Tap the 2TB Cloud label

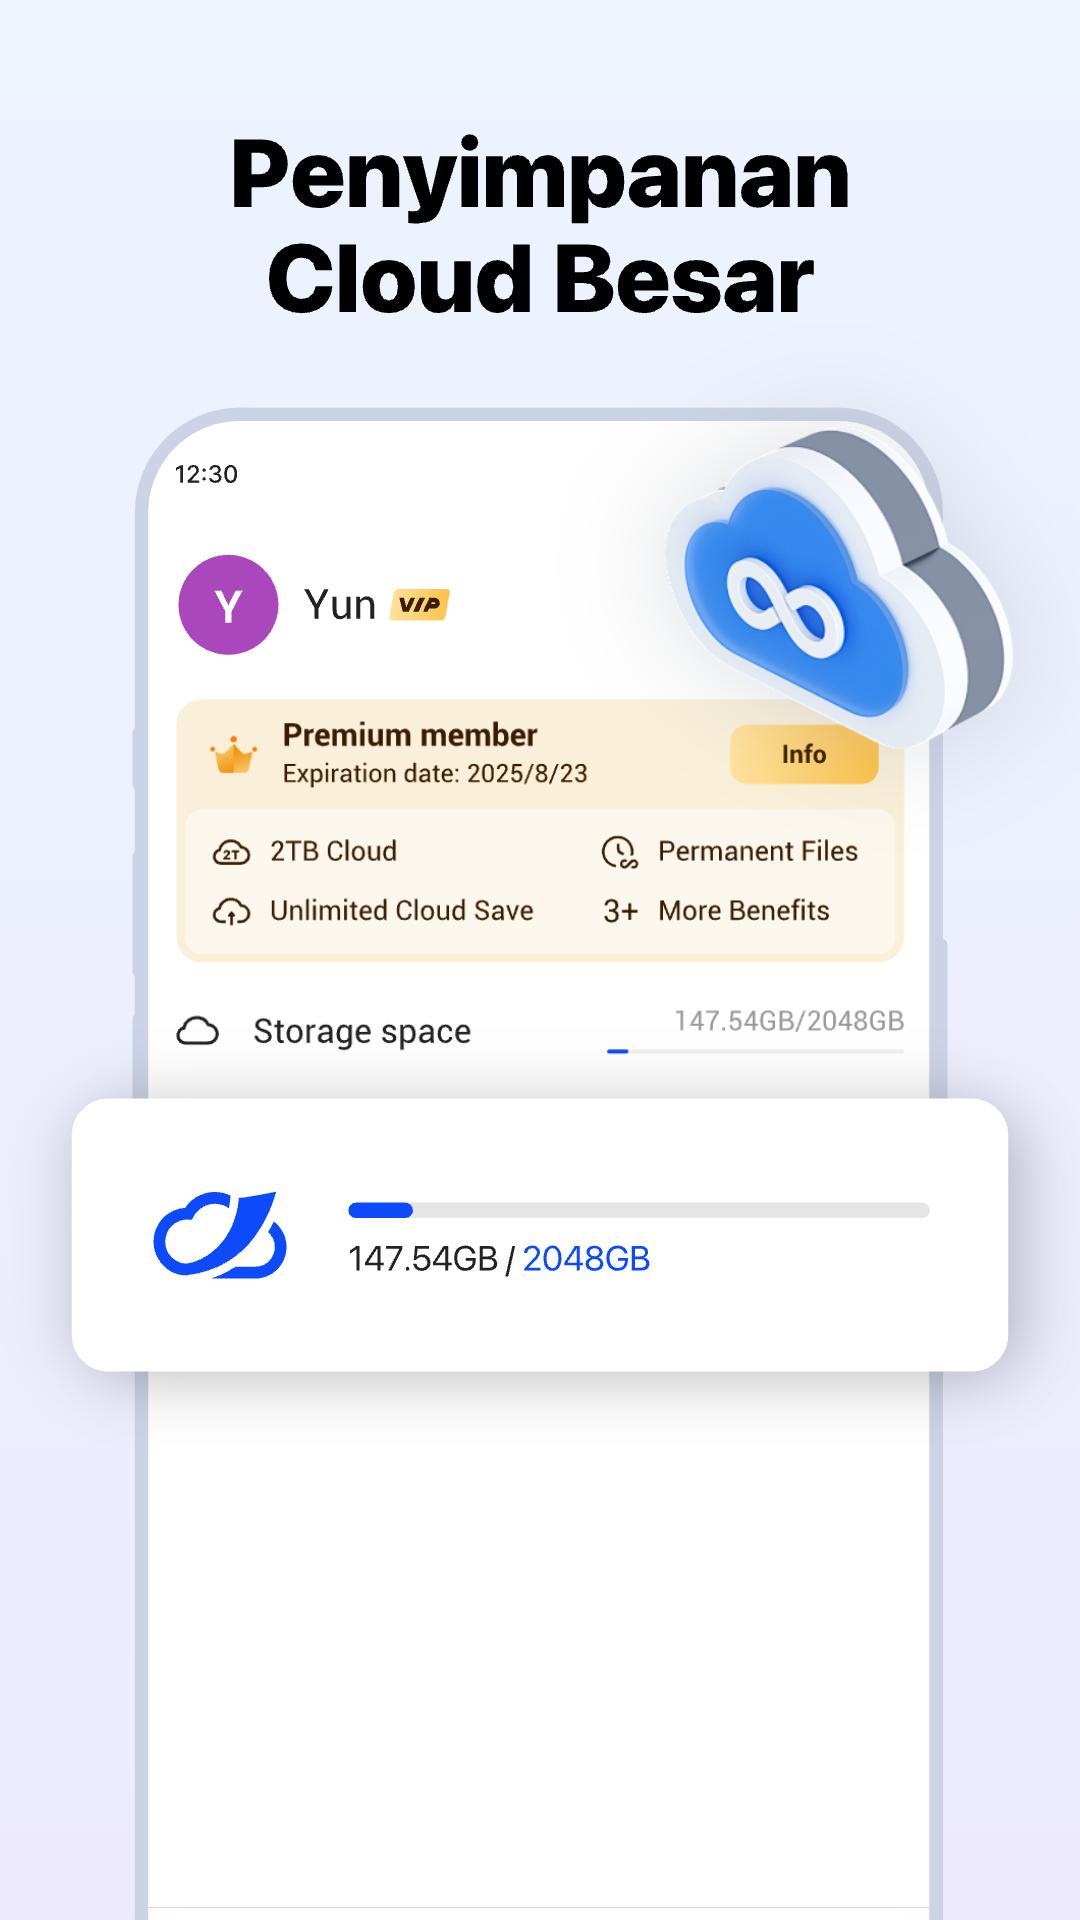click(x=333, y=851)
